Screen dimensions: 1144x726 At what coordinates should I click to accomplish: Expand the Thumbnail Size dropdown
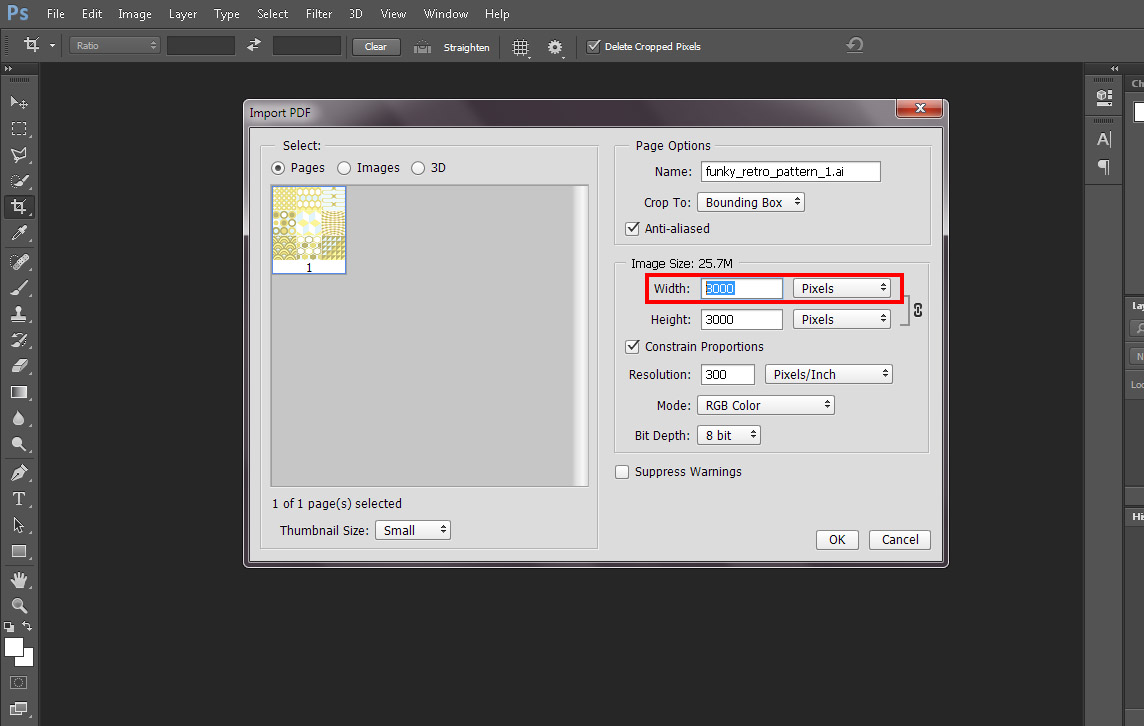(412, 530)
